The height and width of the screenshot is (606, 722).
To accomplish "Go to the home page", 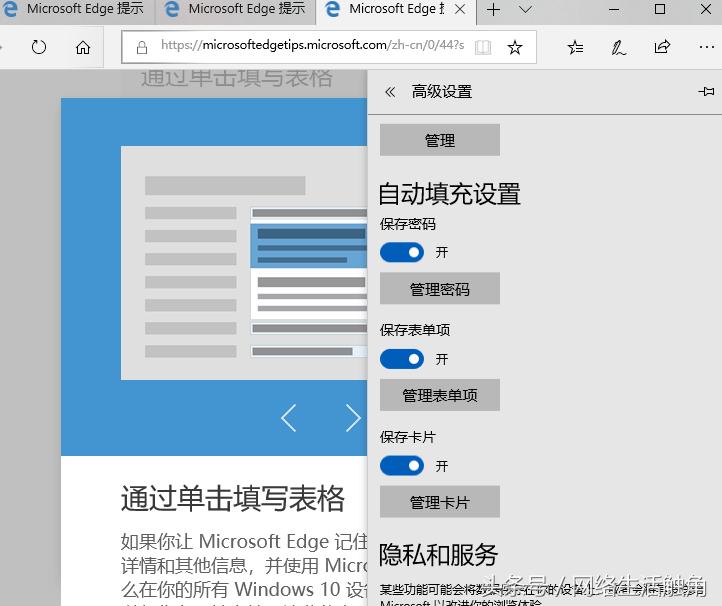I will [x=83, y=47].
